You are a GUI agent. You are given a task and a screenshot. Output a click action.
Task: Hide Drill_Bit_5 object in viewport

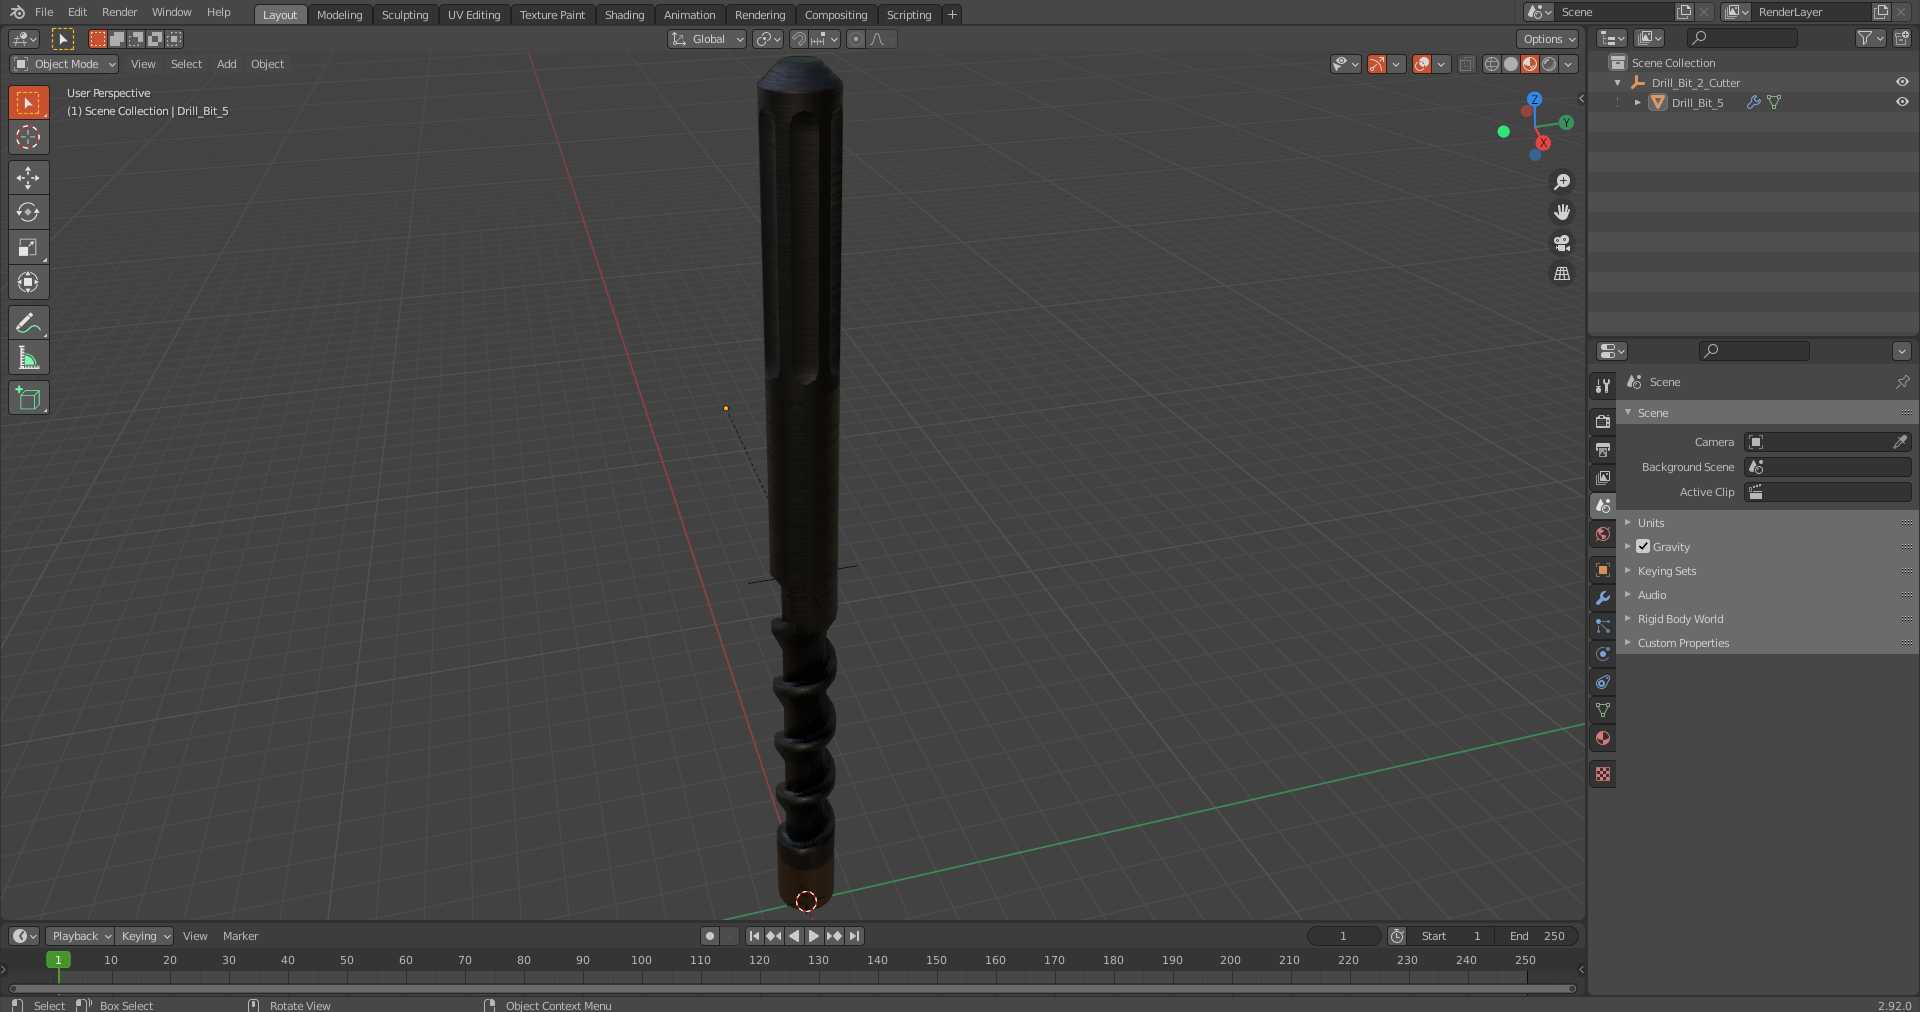[x=1902, y=102]
